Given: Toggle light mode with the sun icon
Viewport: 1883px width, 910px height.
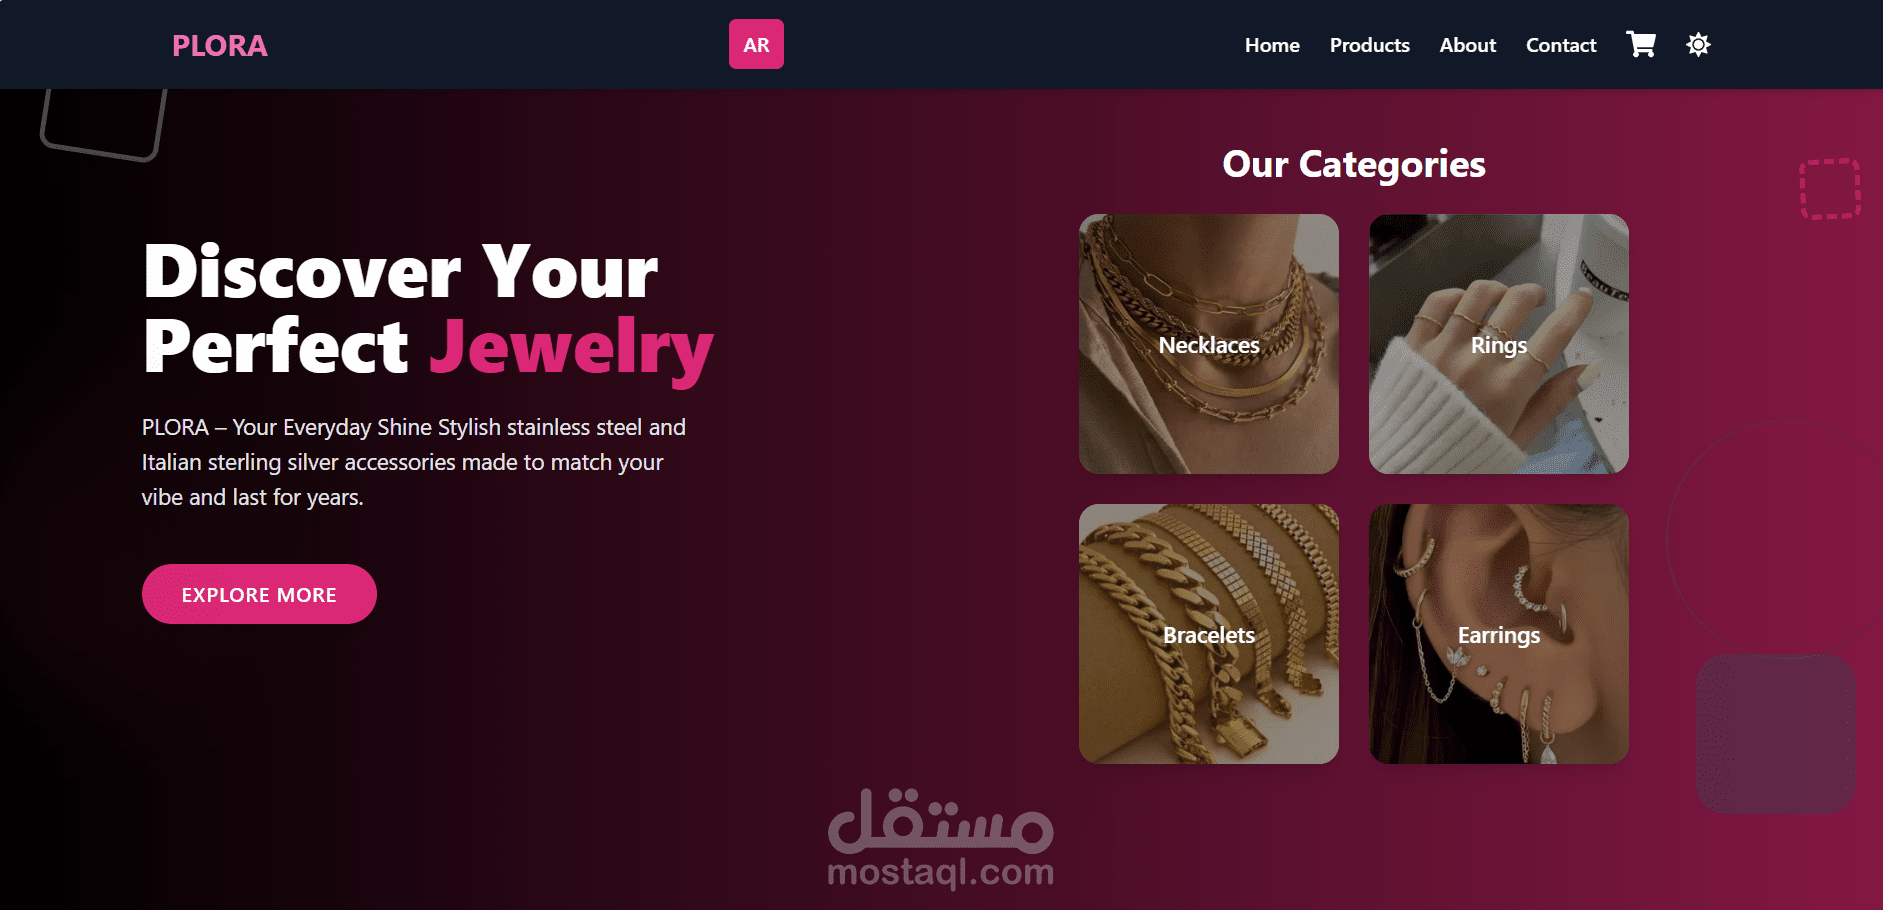Looking at the screenshot, I should [x=1698, y=45].
